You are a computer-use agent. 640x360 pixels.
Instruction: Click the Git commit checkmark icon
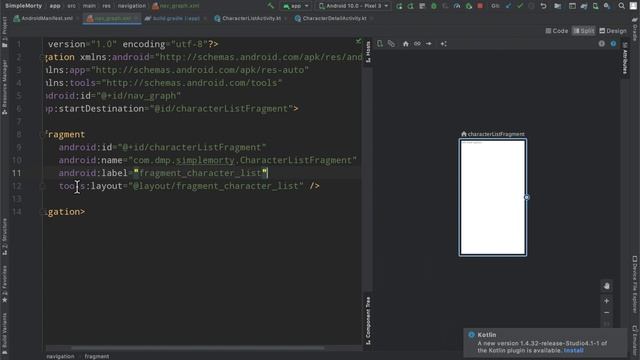520,6
